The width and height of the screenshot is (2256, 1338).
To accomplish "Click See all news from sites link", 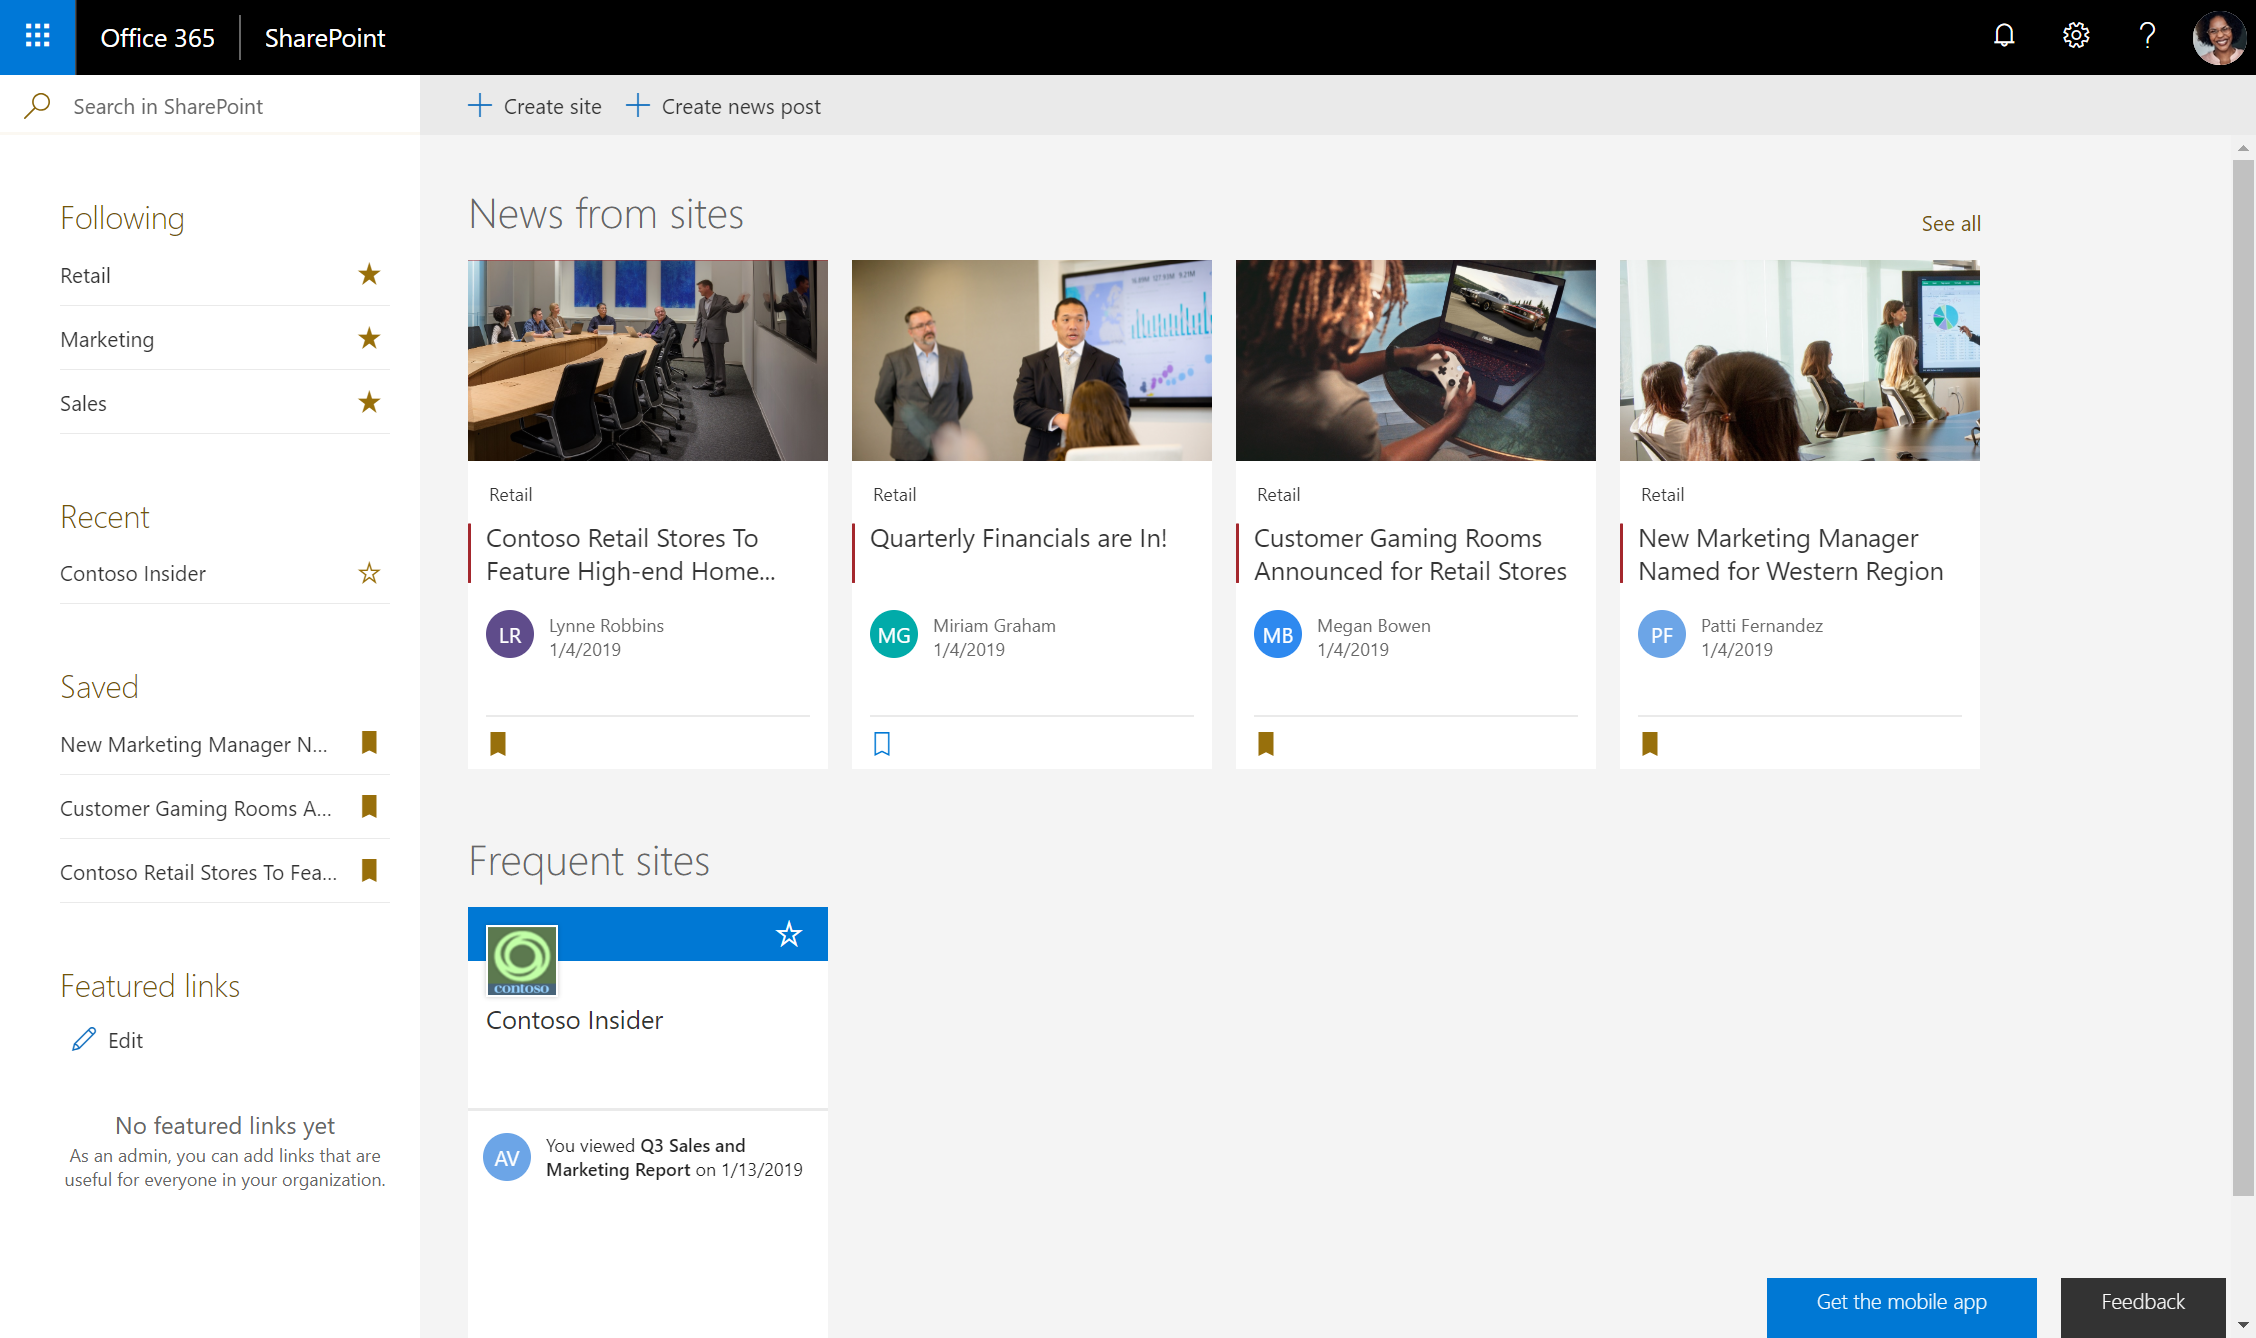I will [x=1949, y=221].
